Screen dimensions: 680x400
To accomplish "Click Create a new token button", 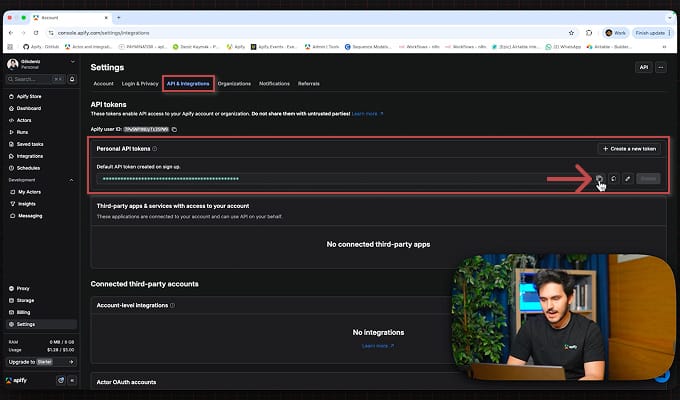I will tap(629, 149).
